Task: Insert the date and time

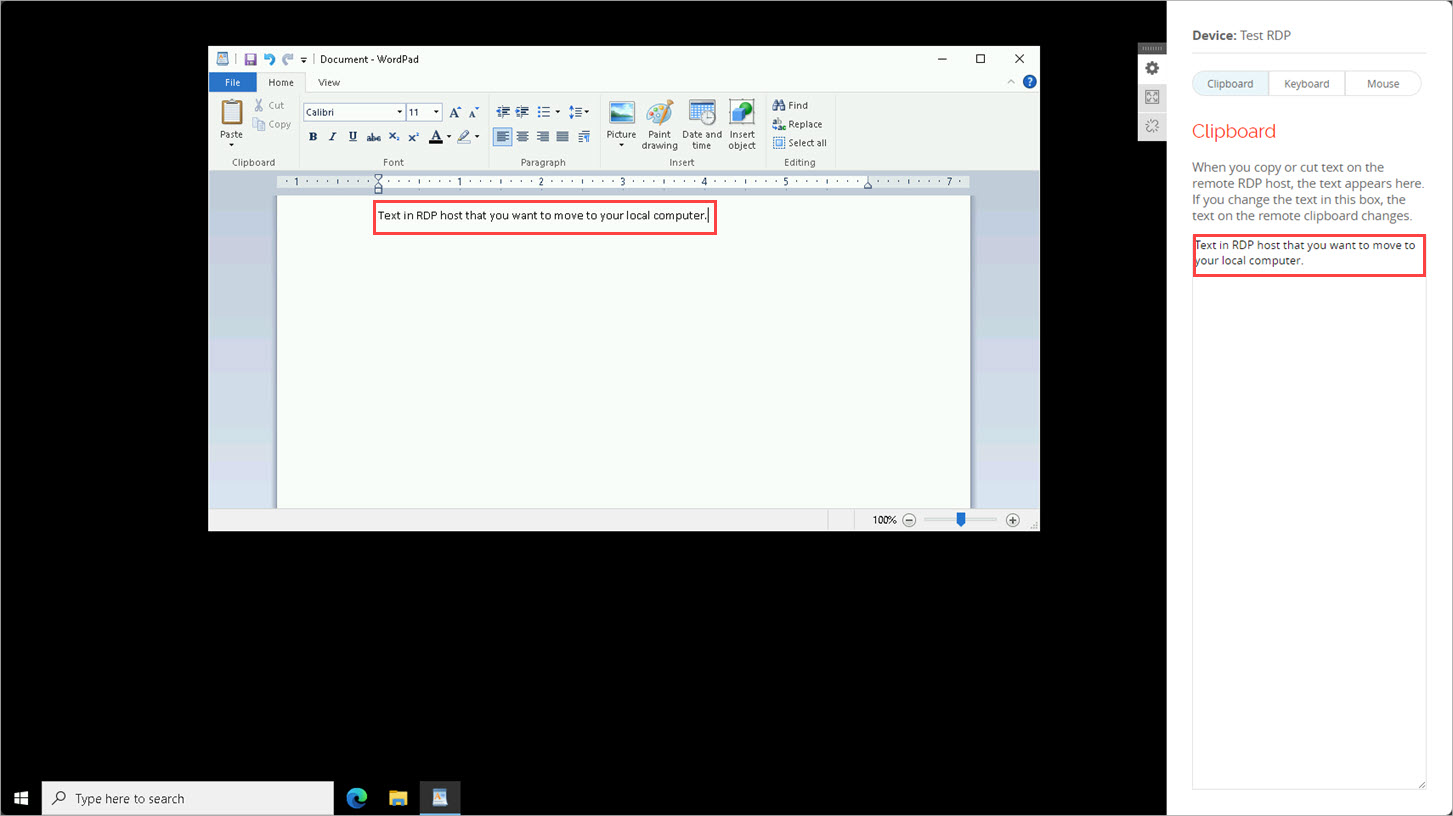Action: 701,122
